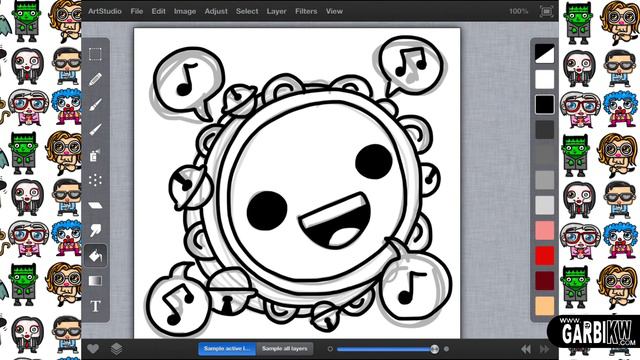Pick the bright red swatch
The image size is (640, 360).
pos(544,256)
